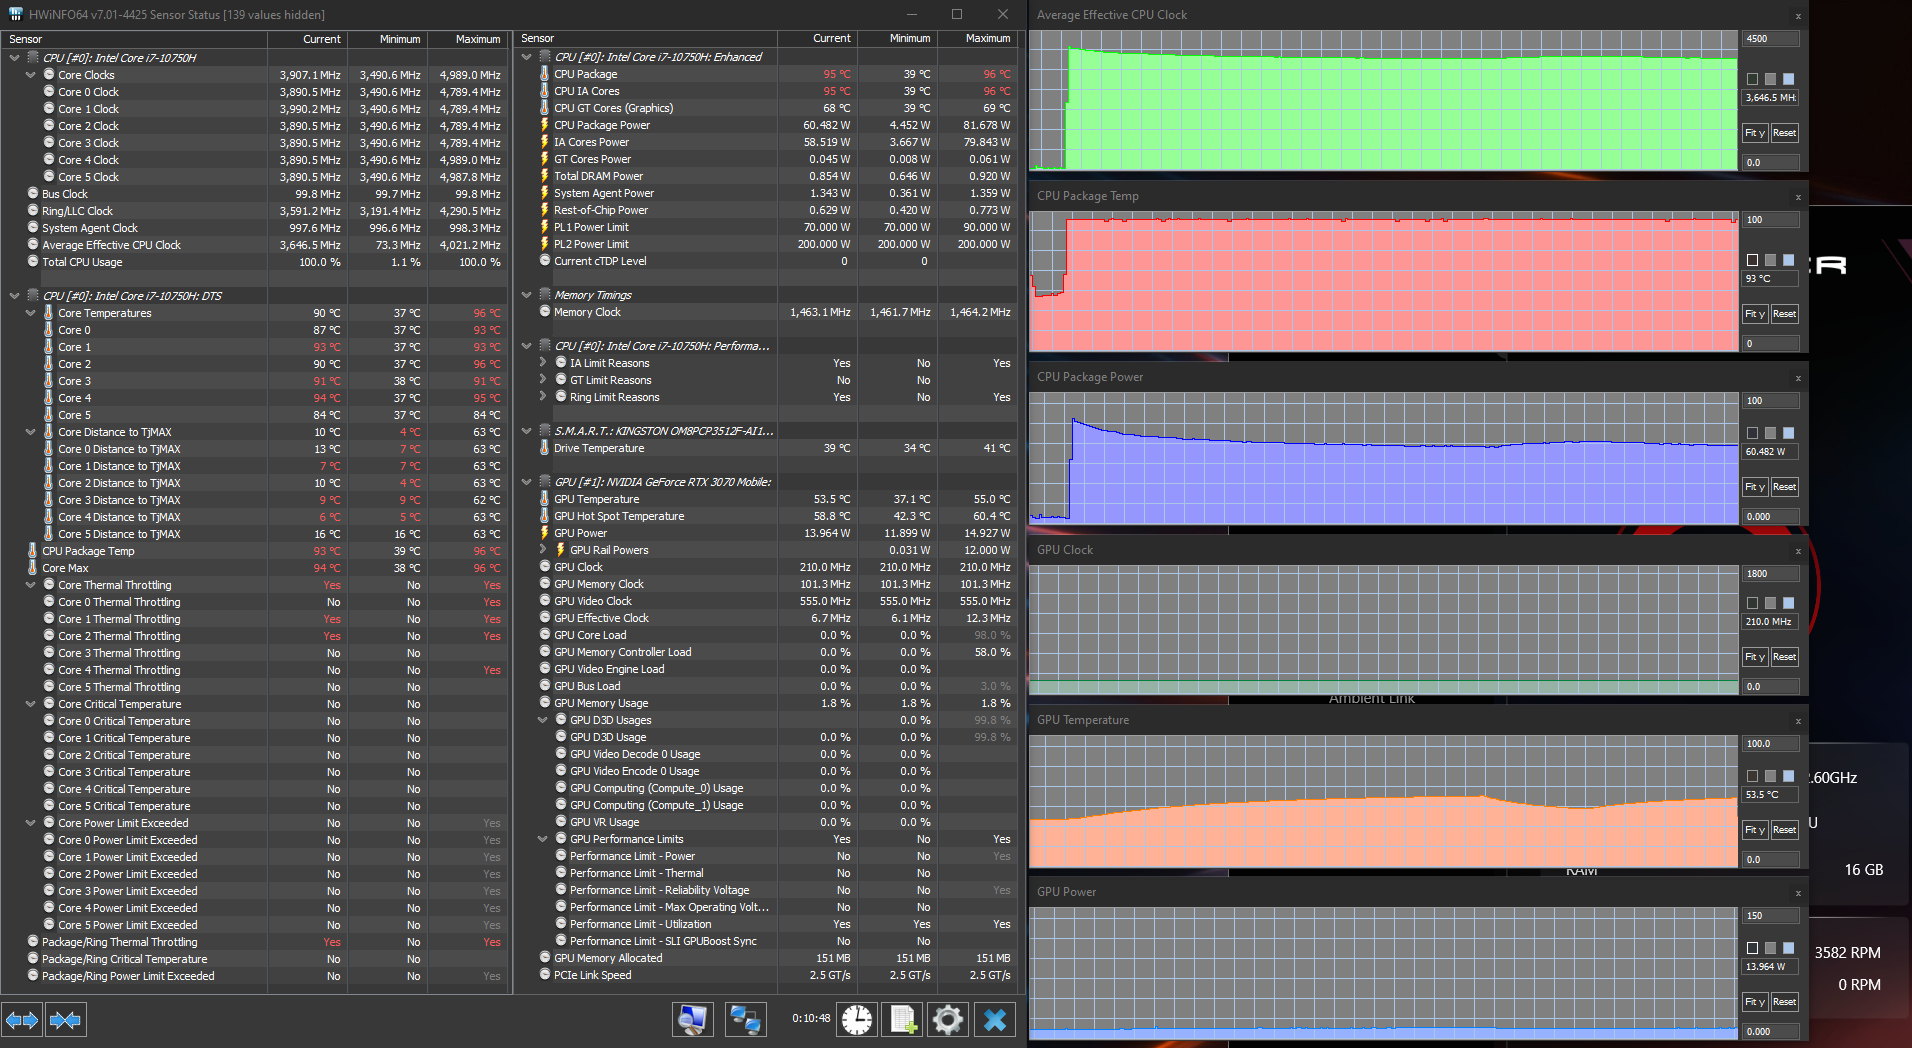The height and width of the screenshot is (1048, 1912).
Task: Click the dark color box in Average Effective CPU Clock graph
Action: click(1752, 79)
